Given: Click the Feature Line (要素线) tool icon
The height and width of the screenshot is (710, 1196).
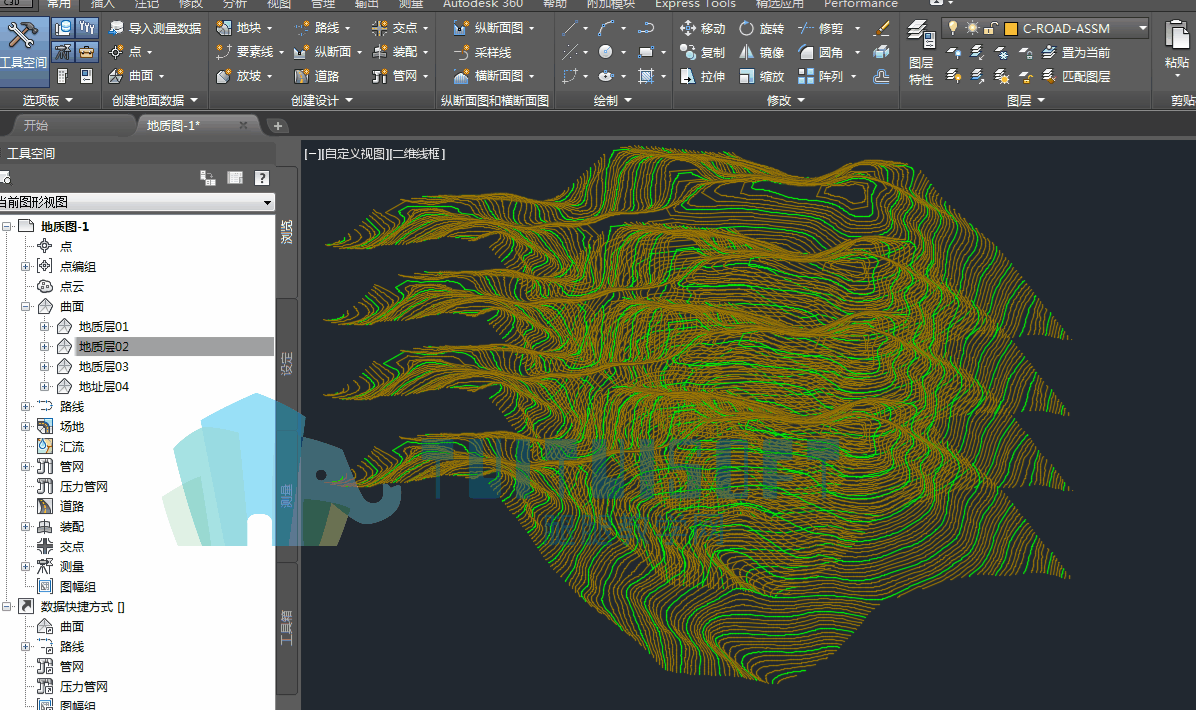Looking at the screenshot, I should [224, 52].
